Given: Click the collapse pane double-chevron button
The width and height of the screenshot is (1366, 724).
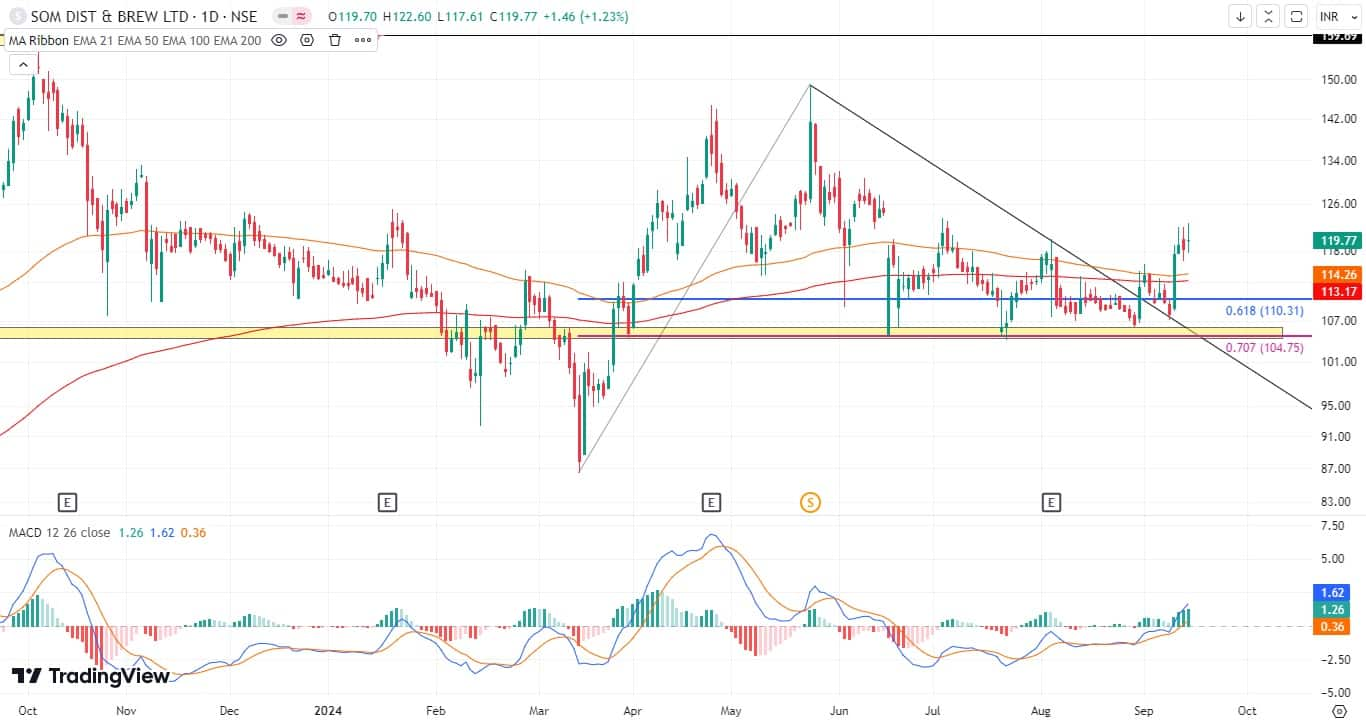Looking at the screenshot, I should point(1268,16).
